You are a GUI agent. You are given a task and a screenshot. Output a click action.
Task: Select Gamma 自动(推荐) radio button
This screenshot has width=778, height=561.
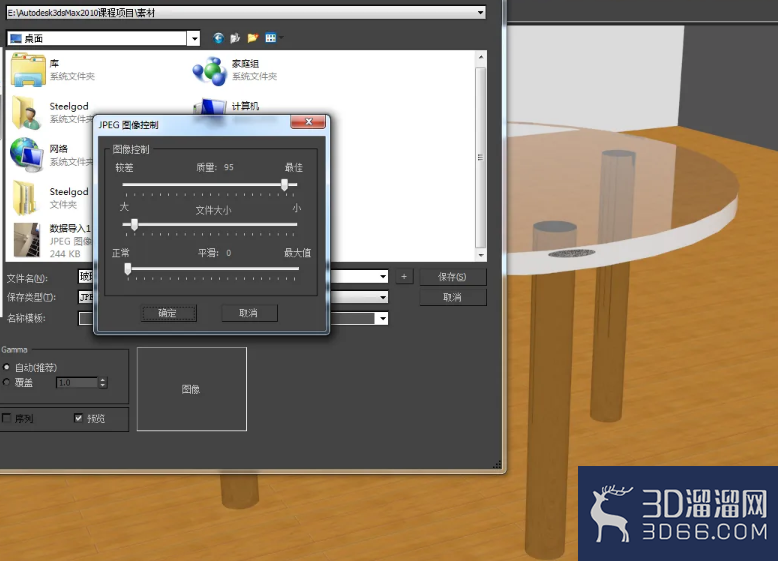6,368
